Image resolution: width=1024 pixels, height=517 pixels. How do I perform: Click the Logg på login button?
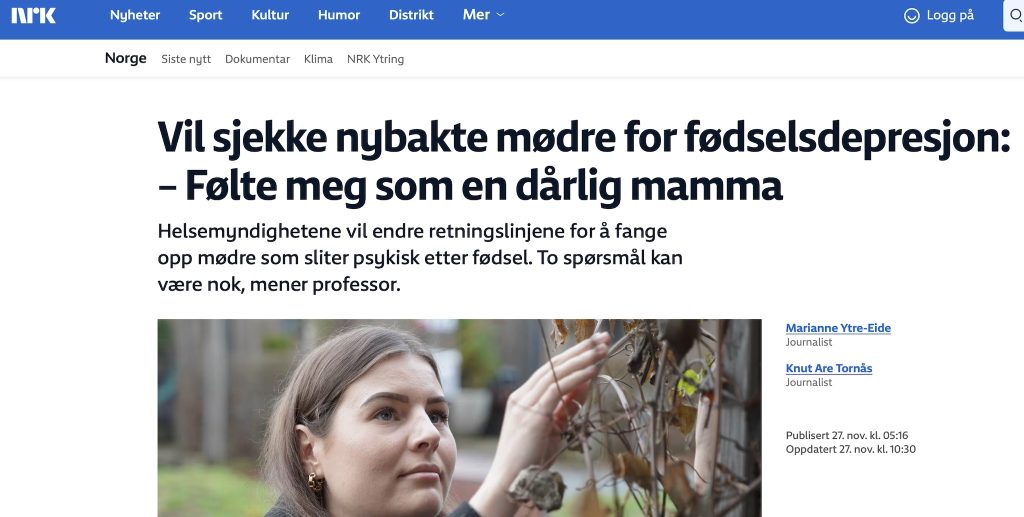tap(939, 16)
